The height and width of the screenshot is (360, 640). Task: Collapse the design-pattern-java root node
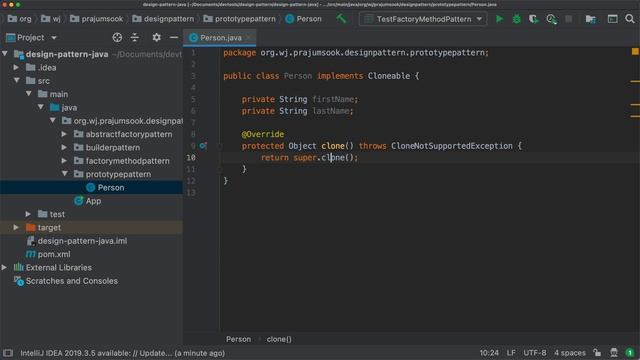click(5, 54)
